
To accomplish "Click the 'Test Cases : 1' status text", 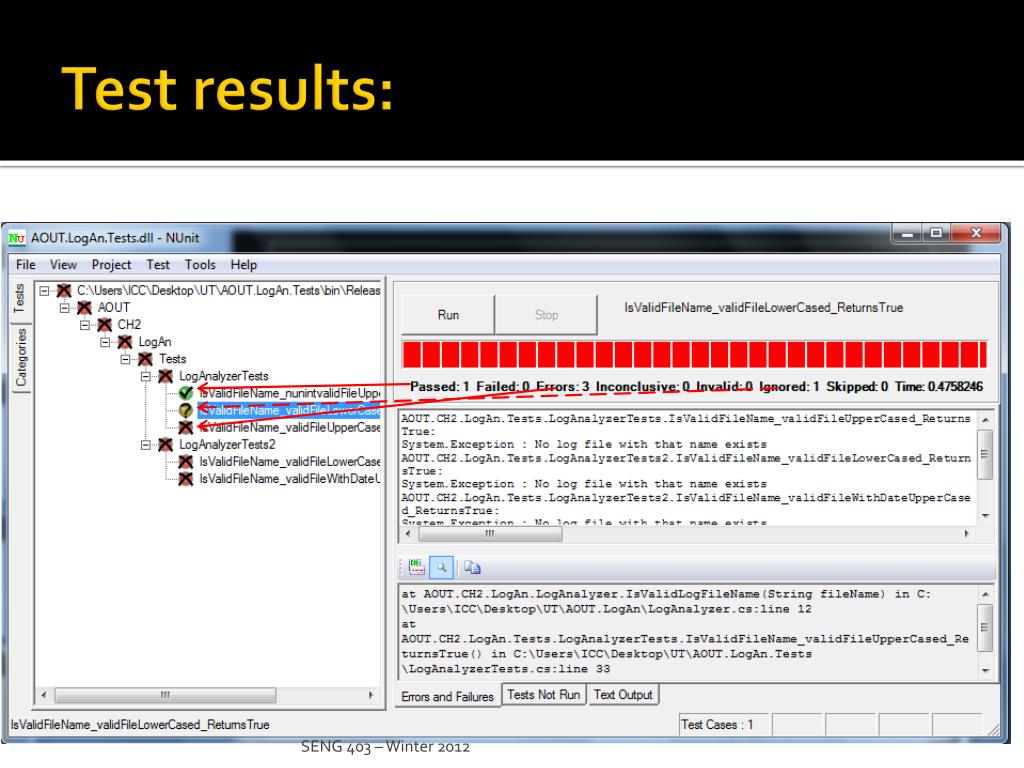I will (x=716, y=725).
